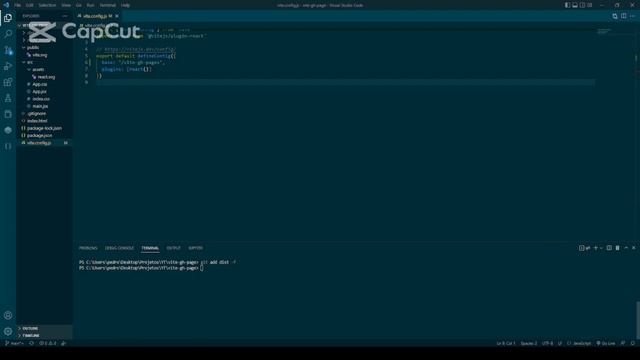Screen dimensions: 640x360
Task: Open the Testing flask view
Action: click(8, 98)
